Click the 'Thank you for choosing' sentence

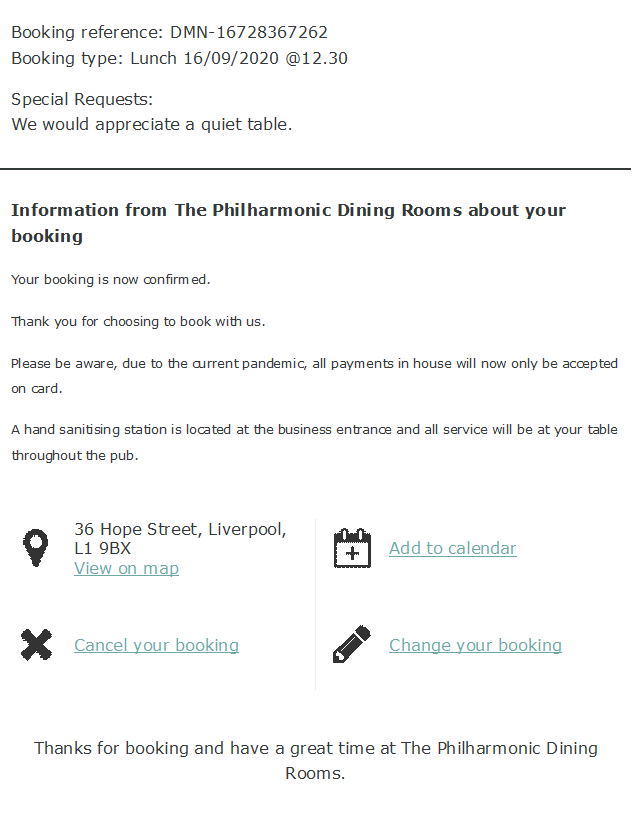pyautogui.click(x=138, y=321)
